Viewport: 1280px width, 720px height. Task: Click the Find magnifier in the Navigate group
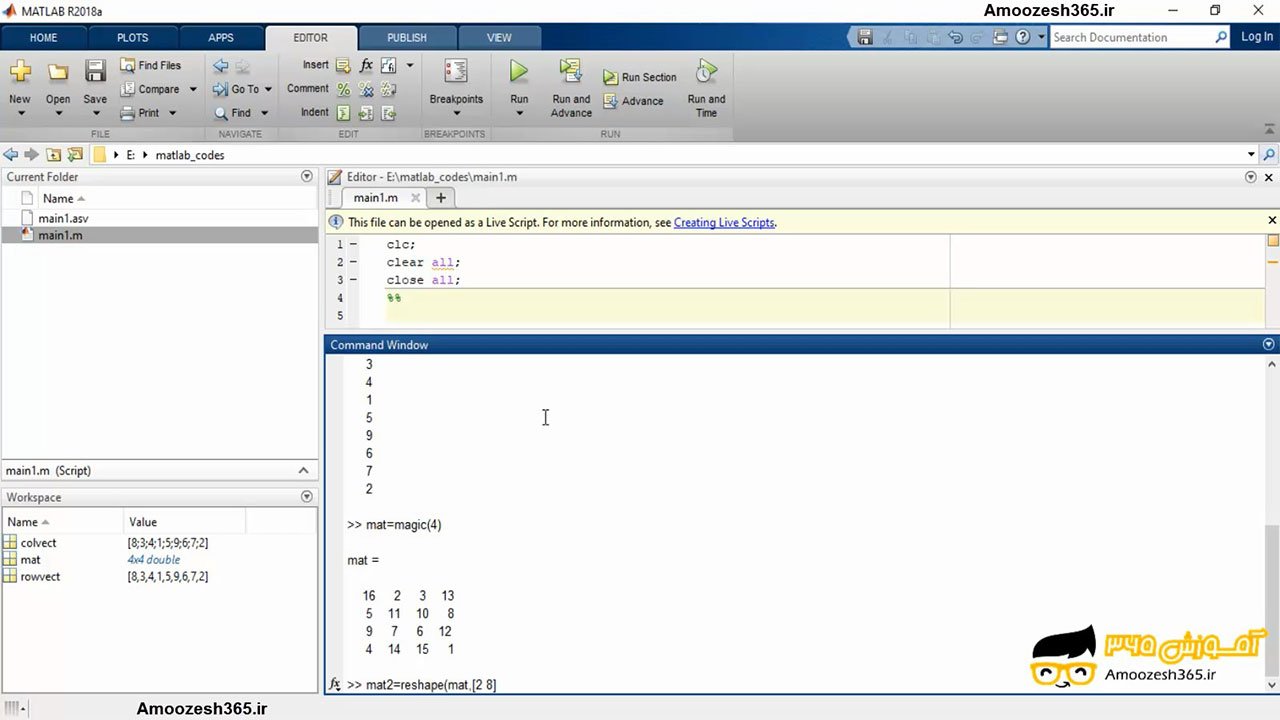(220, 113)
